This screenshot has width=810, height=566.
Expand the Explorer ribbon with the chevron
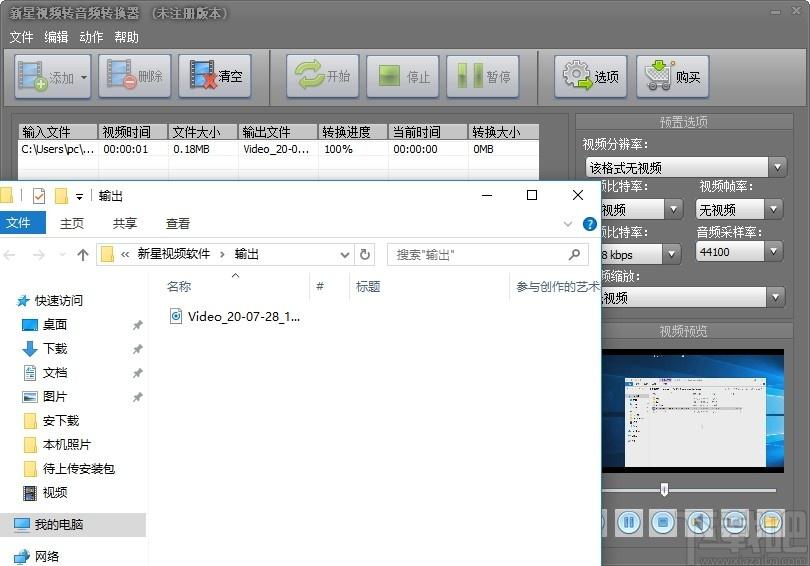568,224
